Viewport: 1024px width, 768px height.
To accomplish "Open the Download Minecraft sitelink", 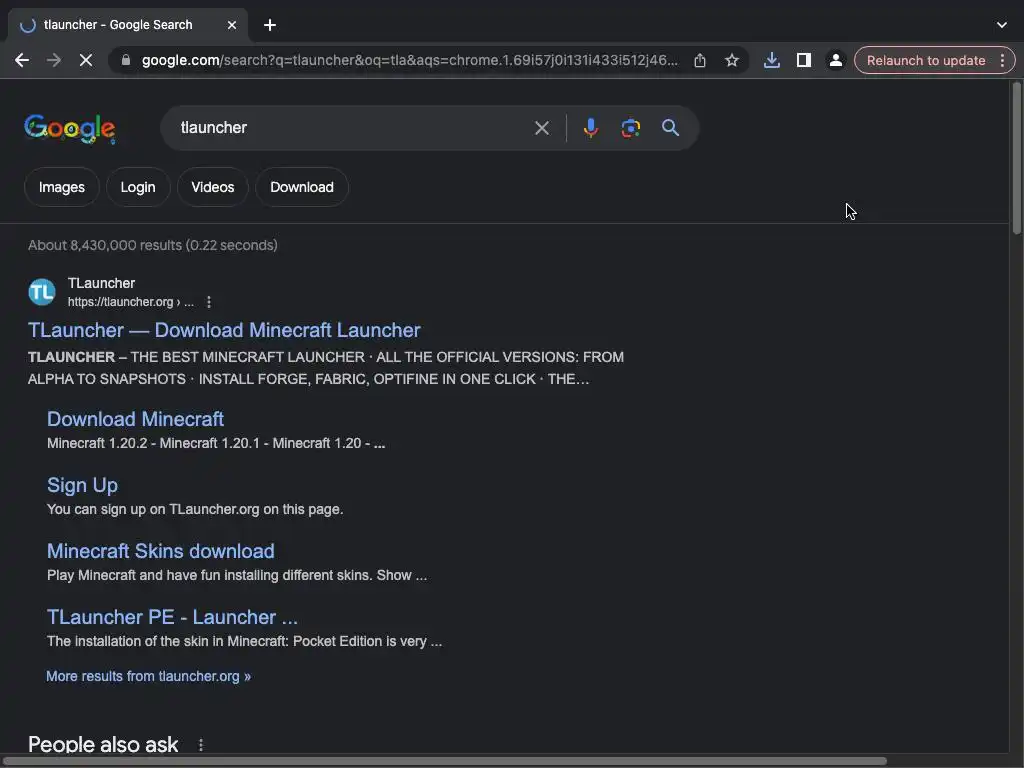I will (135, 419).
